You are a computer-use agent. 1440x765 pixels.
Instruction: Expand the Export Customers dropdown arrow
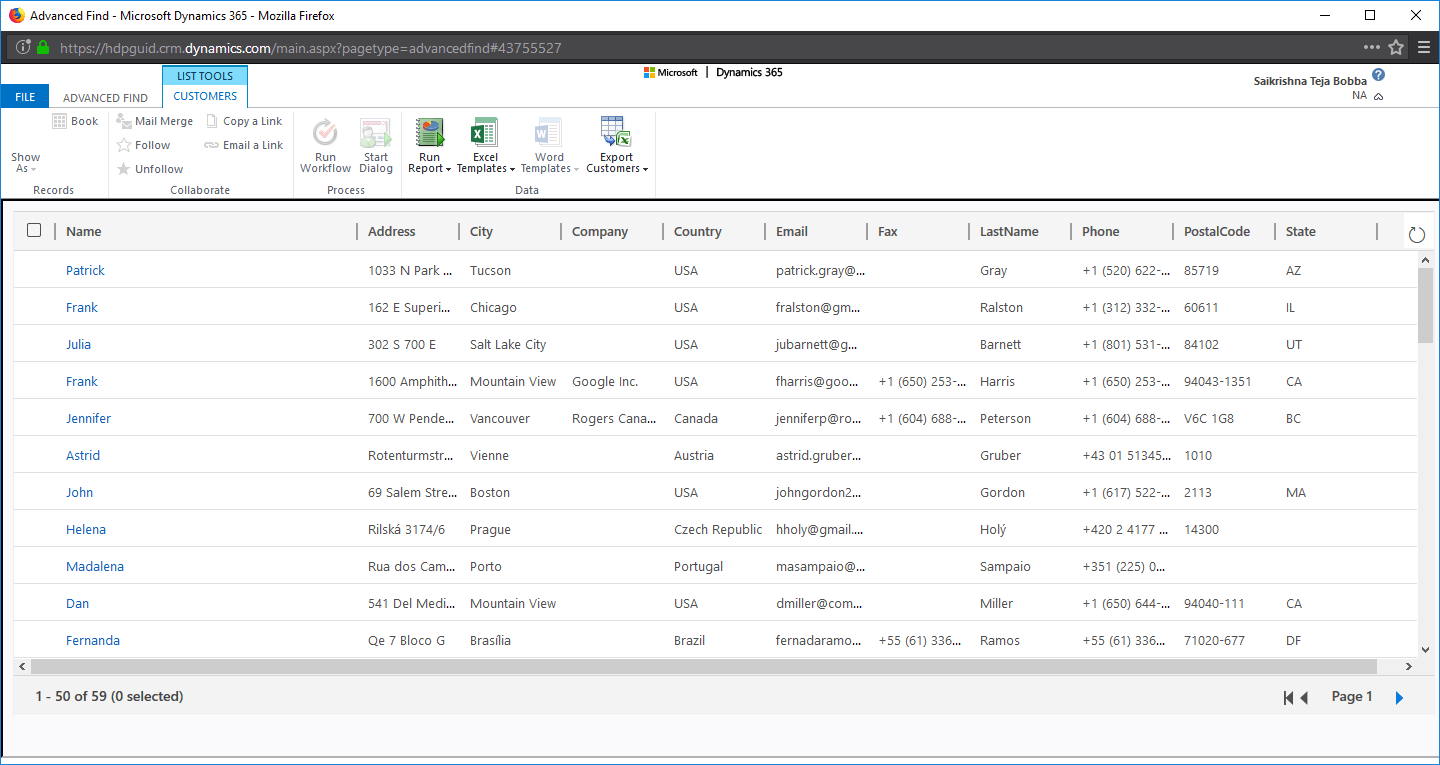[643, 169]
